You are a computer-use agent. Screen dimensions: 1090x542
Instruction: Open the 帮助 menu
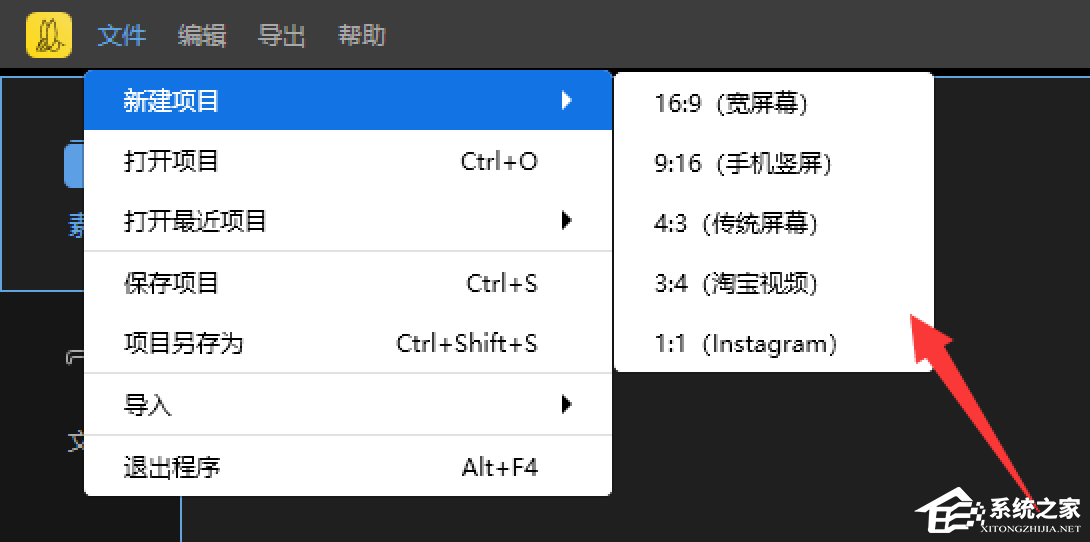(362, 36)
